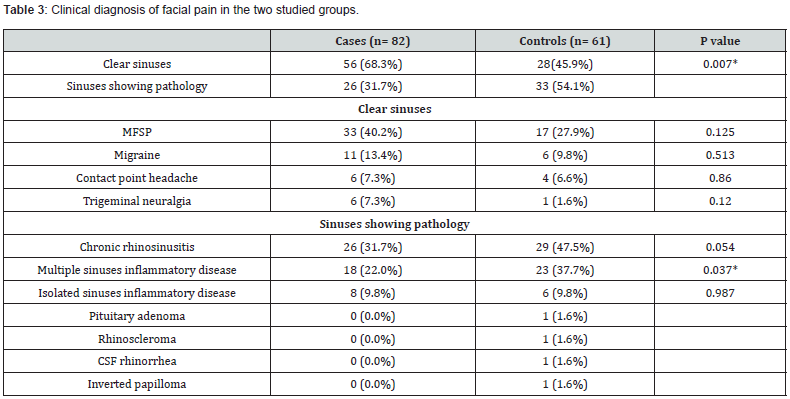The width and height of the screenshot is (790, 399).
Task: Click the Rhinoscleroma row label
Action: (x=137, y=339)
